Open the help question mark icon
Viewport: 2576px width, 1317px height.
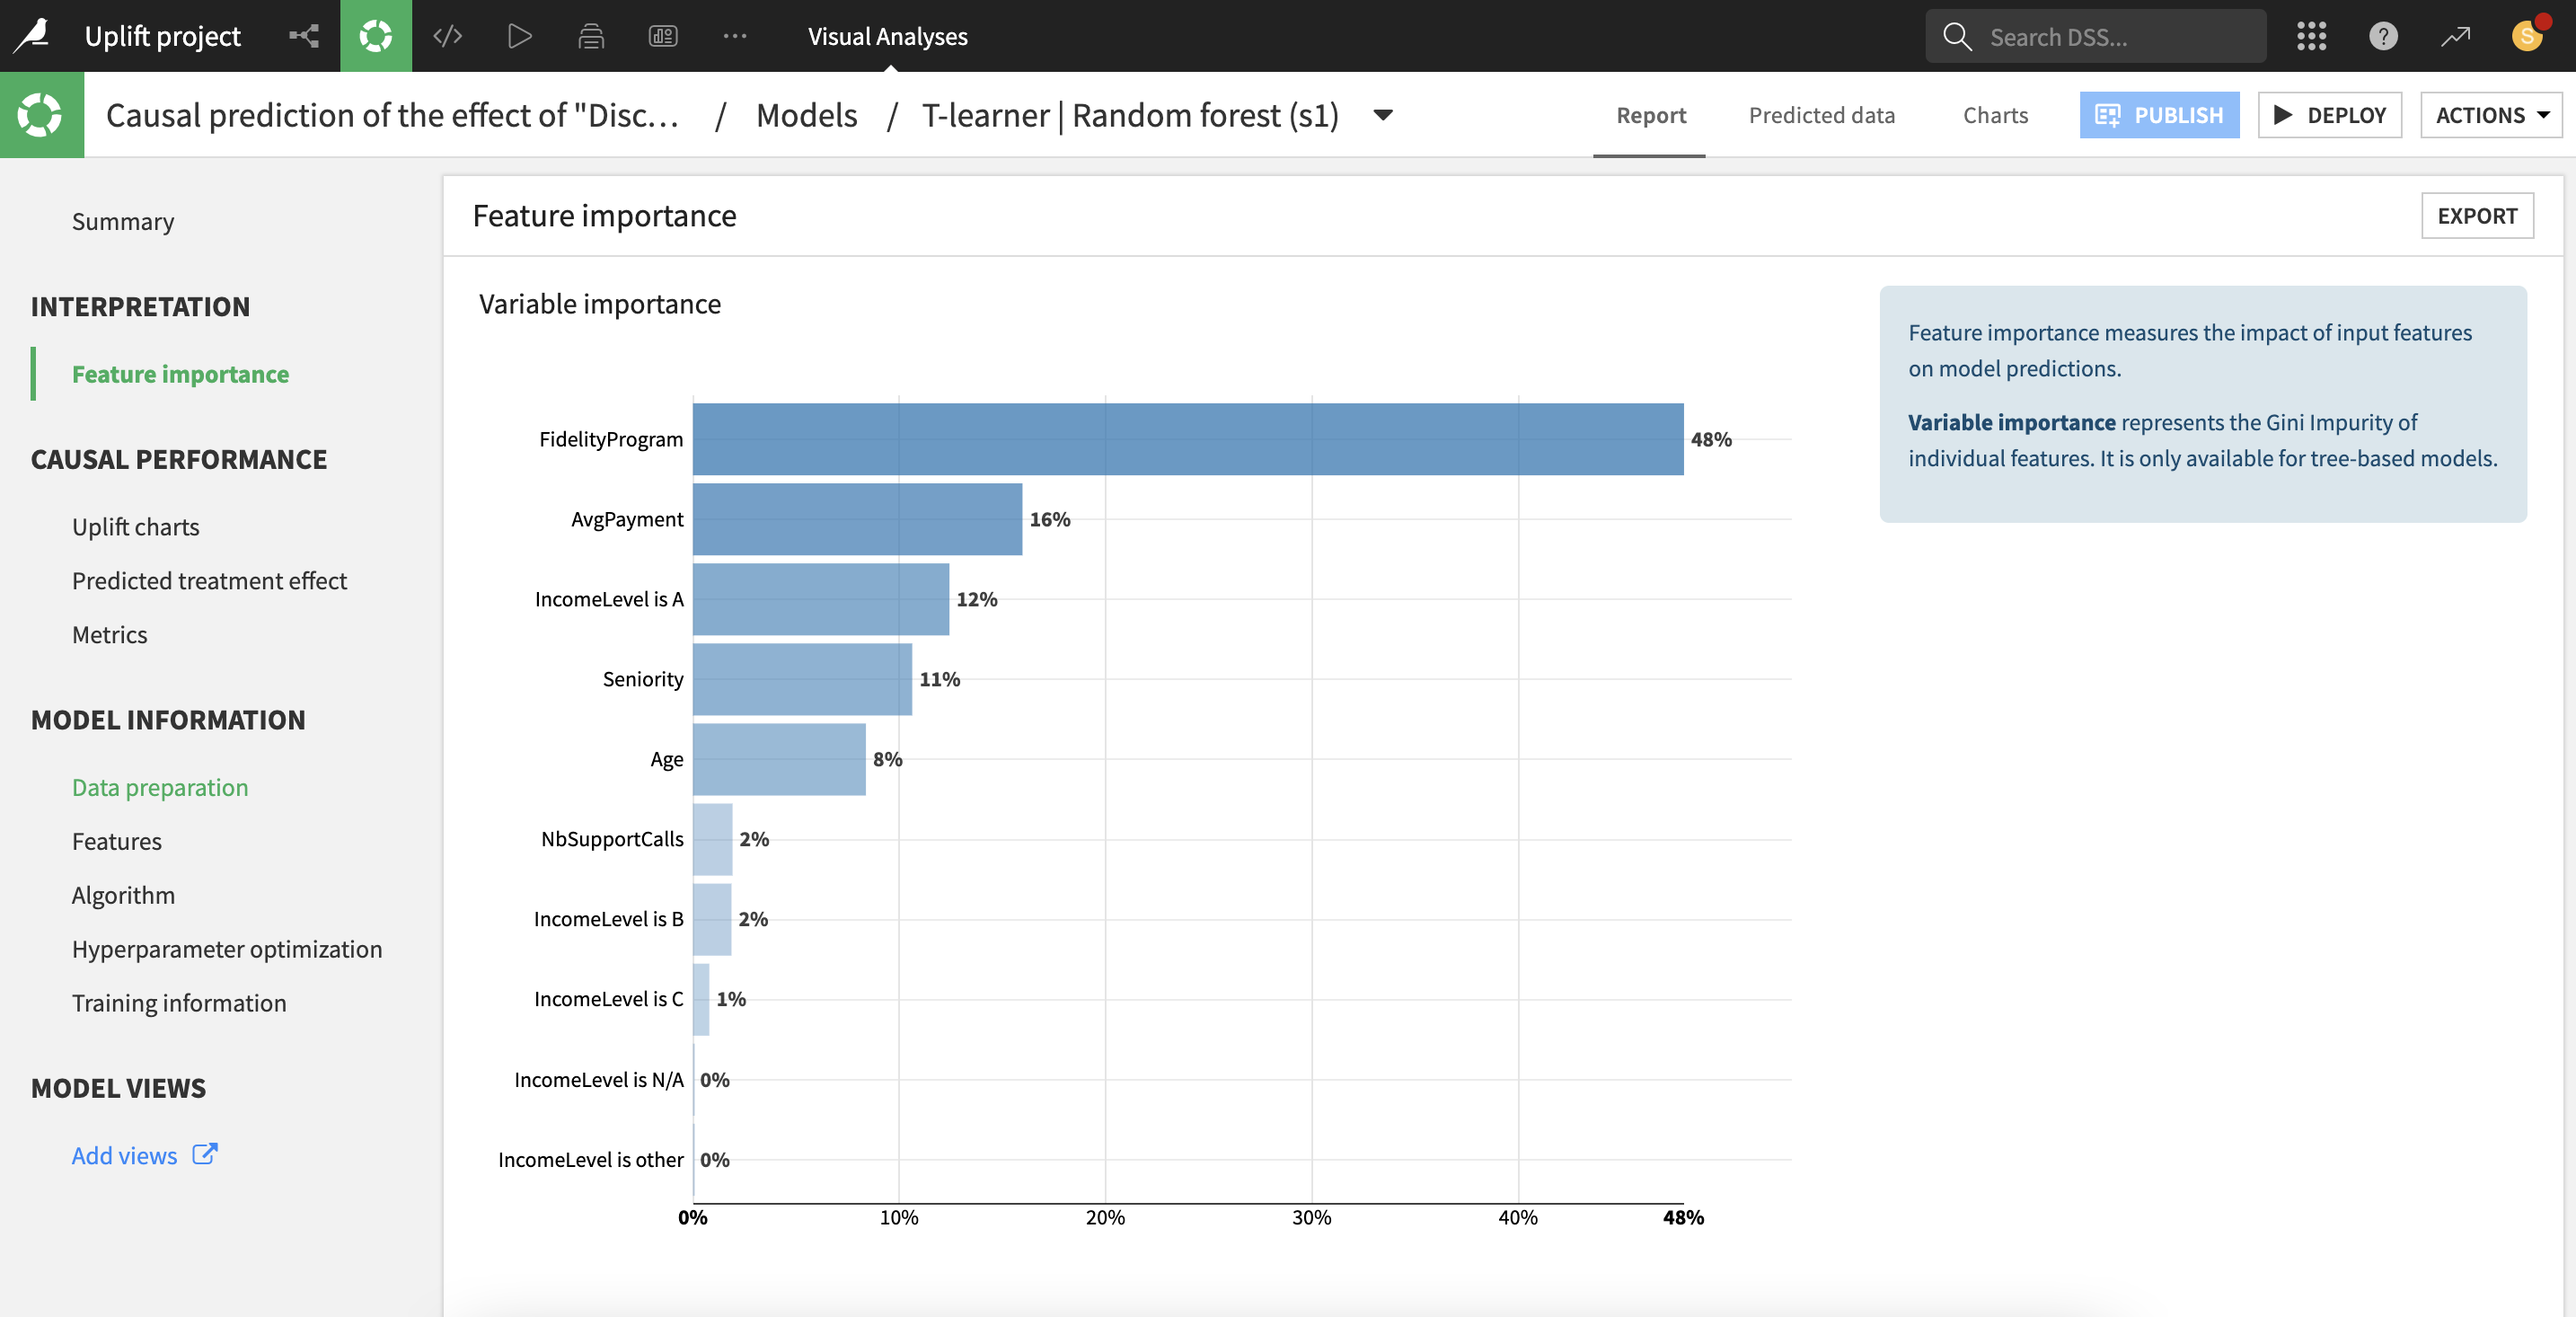click(x=2383, y=36)
